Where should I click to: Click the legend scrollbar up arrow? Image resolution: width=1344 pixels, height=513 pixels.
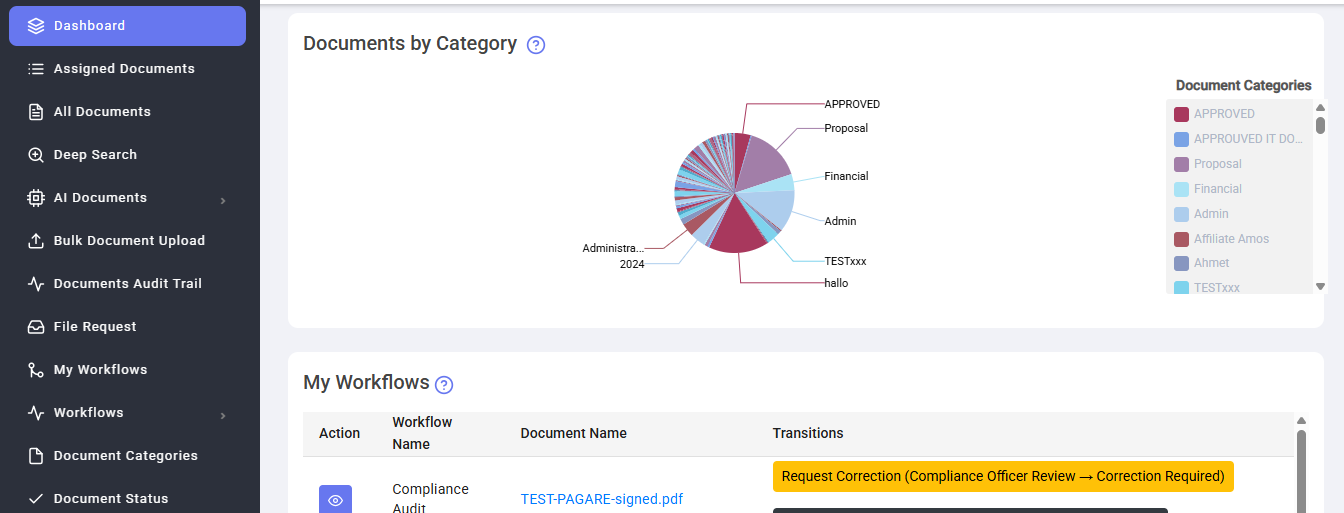[1320, 108]
